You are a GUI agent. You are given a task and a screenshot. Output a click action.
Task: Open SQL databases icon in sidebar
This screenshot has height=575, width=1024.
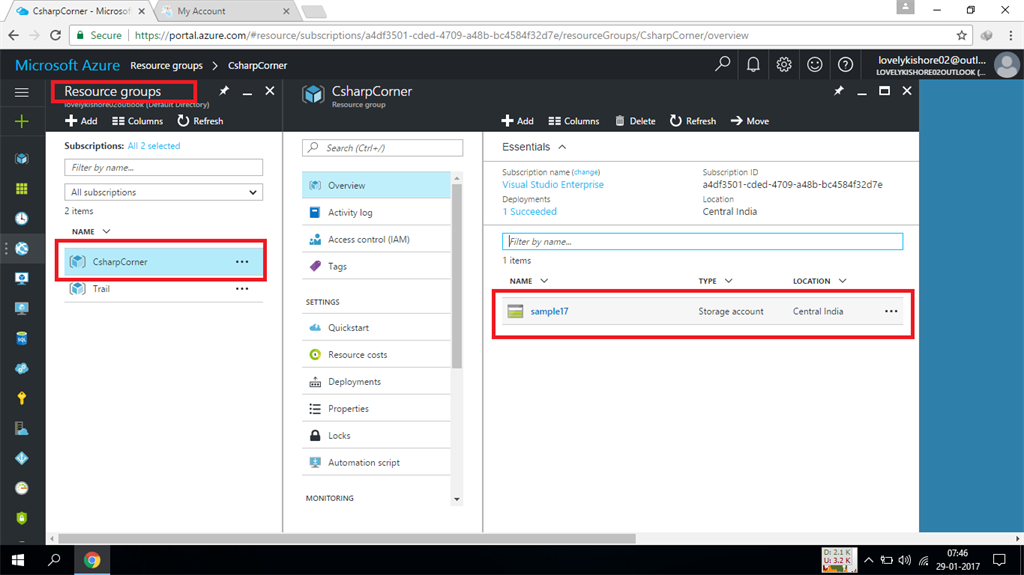pyautogui.click(x=22, y=338)
